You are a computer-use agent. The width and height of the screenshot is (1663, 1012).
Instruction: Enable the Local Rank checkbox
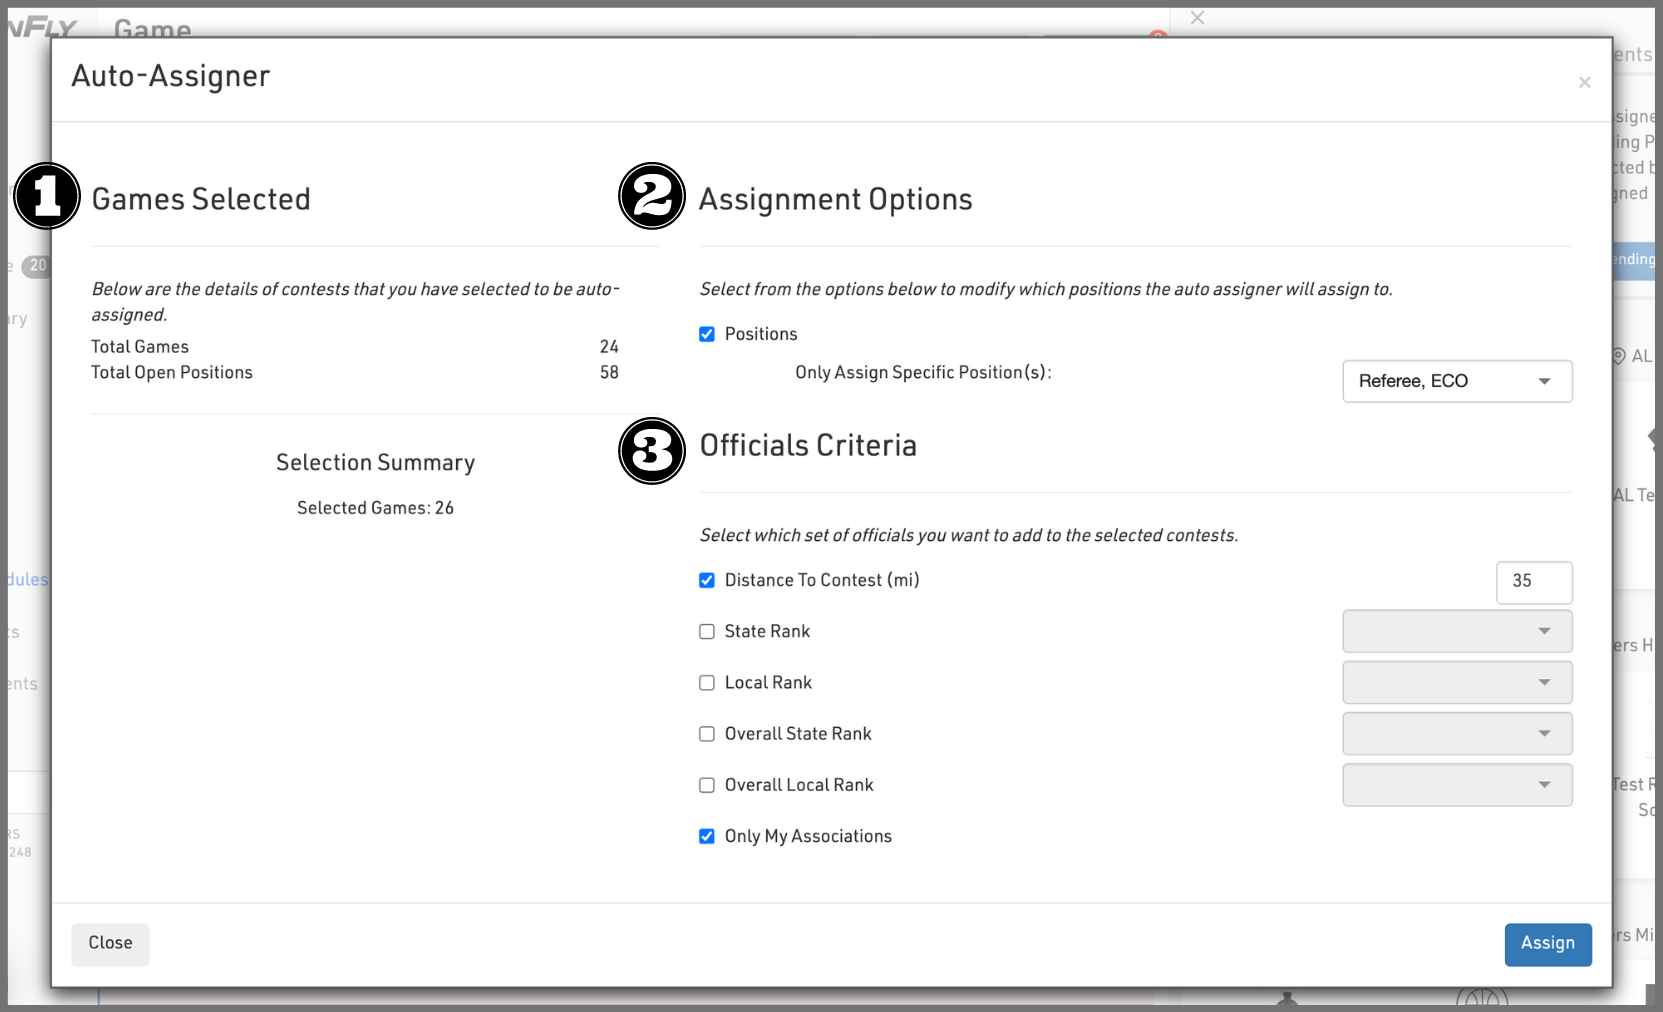(x=707, y=683)
